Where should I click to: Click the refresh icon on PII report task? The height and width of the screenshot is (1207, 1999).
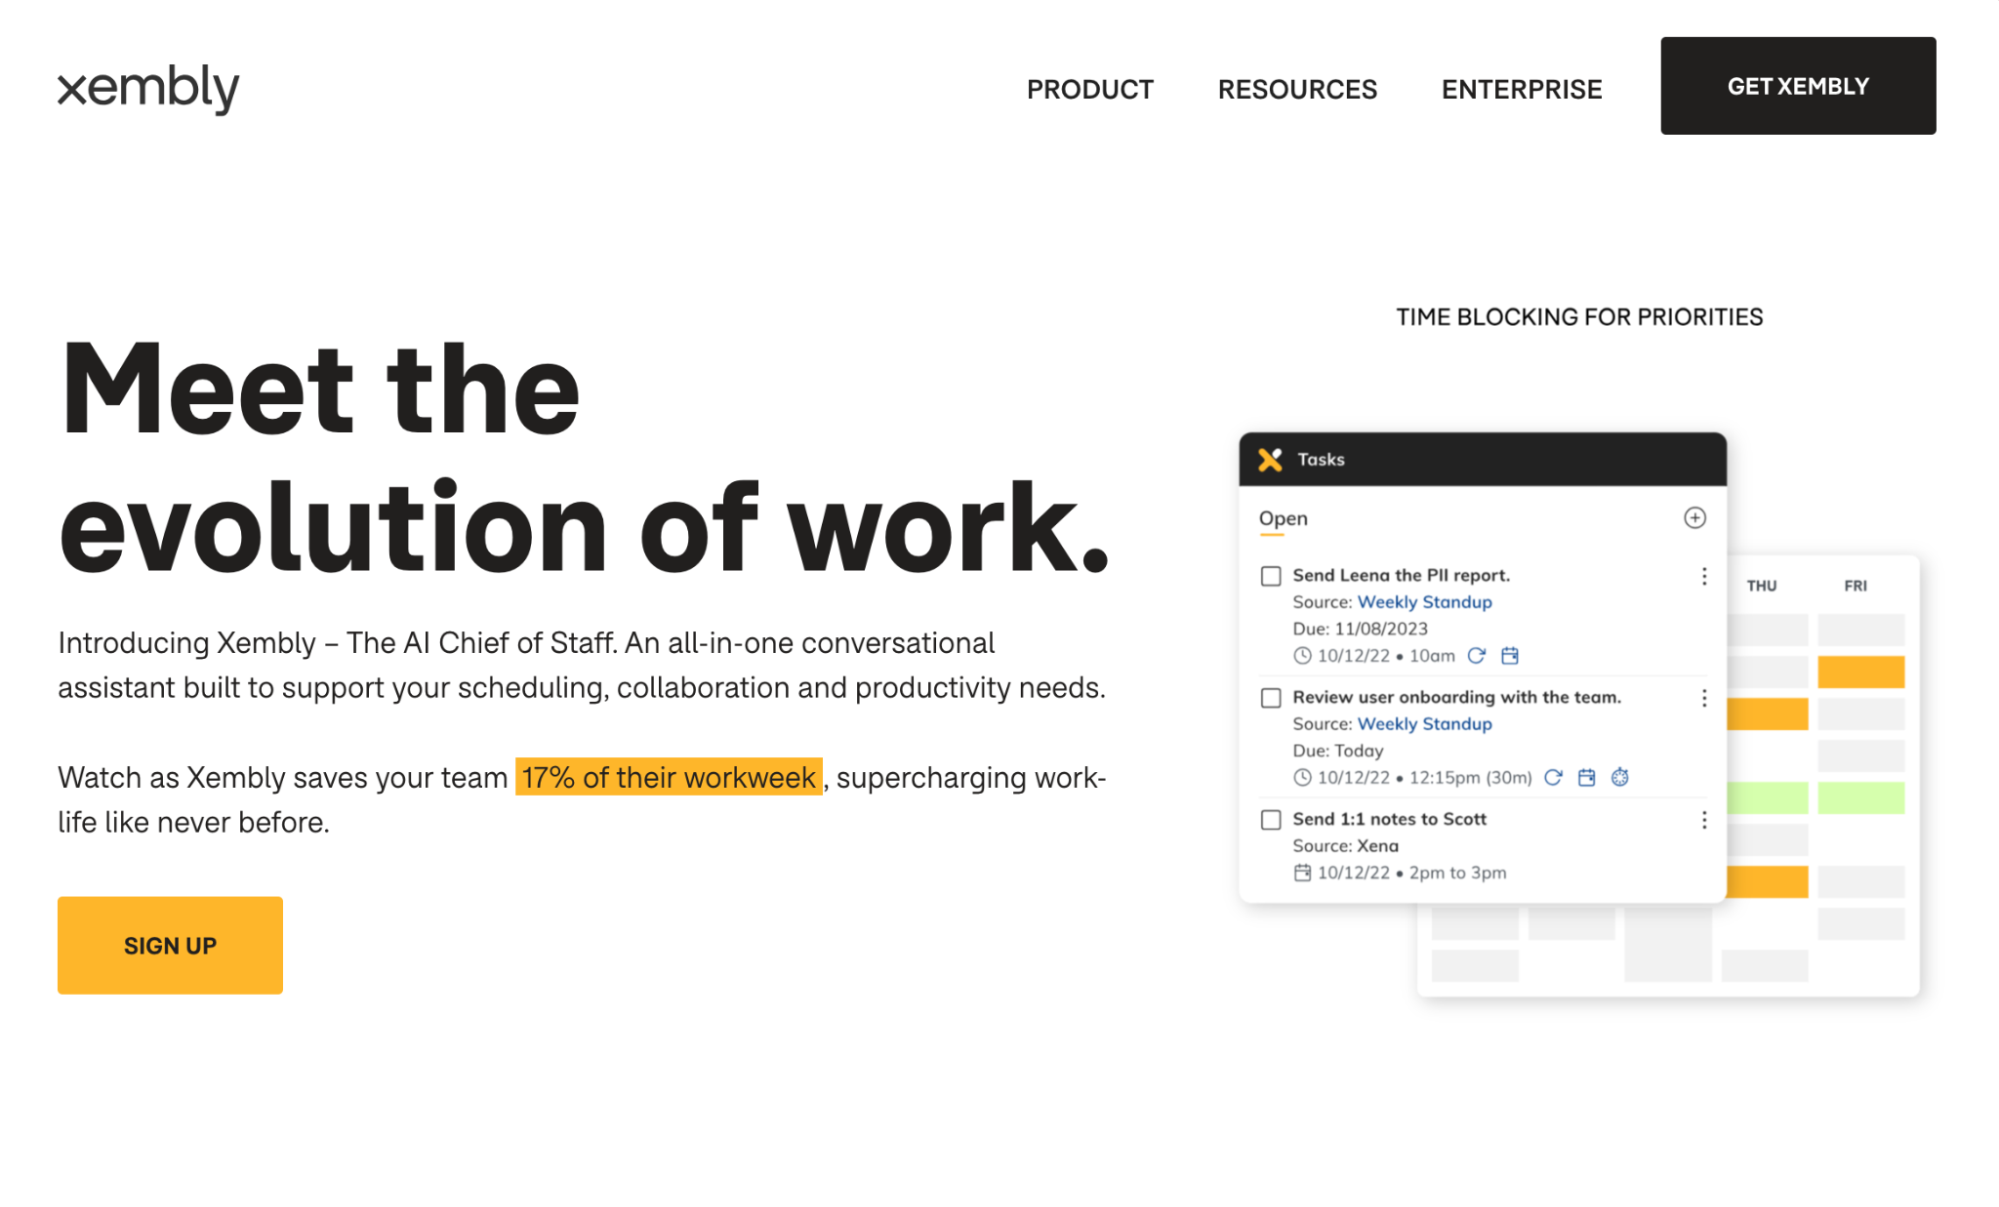pos(1476,656)
